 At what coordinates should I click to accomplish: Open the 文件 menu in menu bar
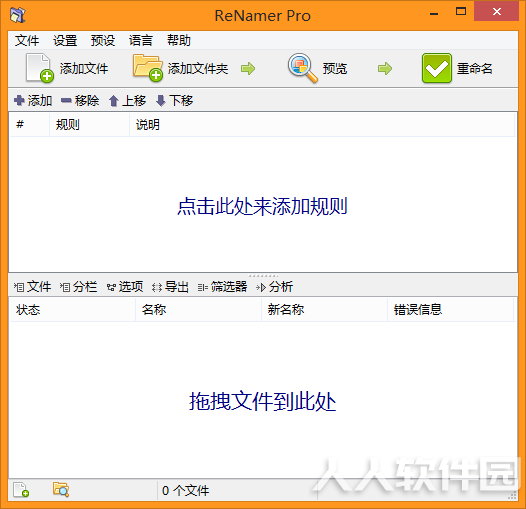point(27,41)
